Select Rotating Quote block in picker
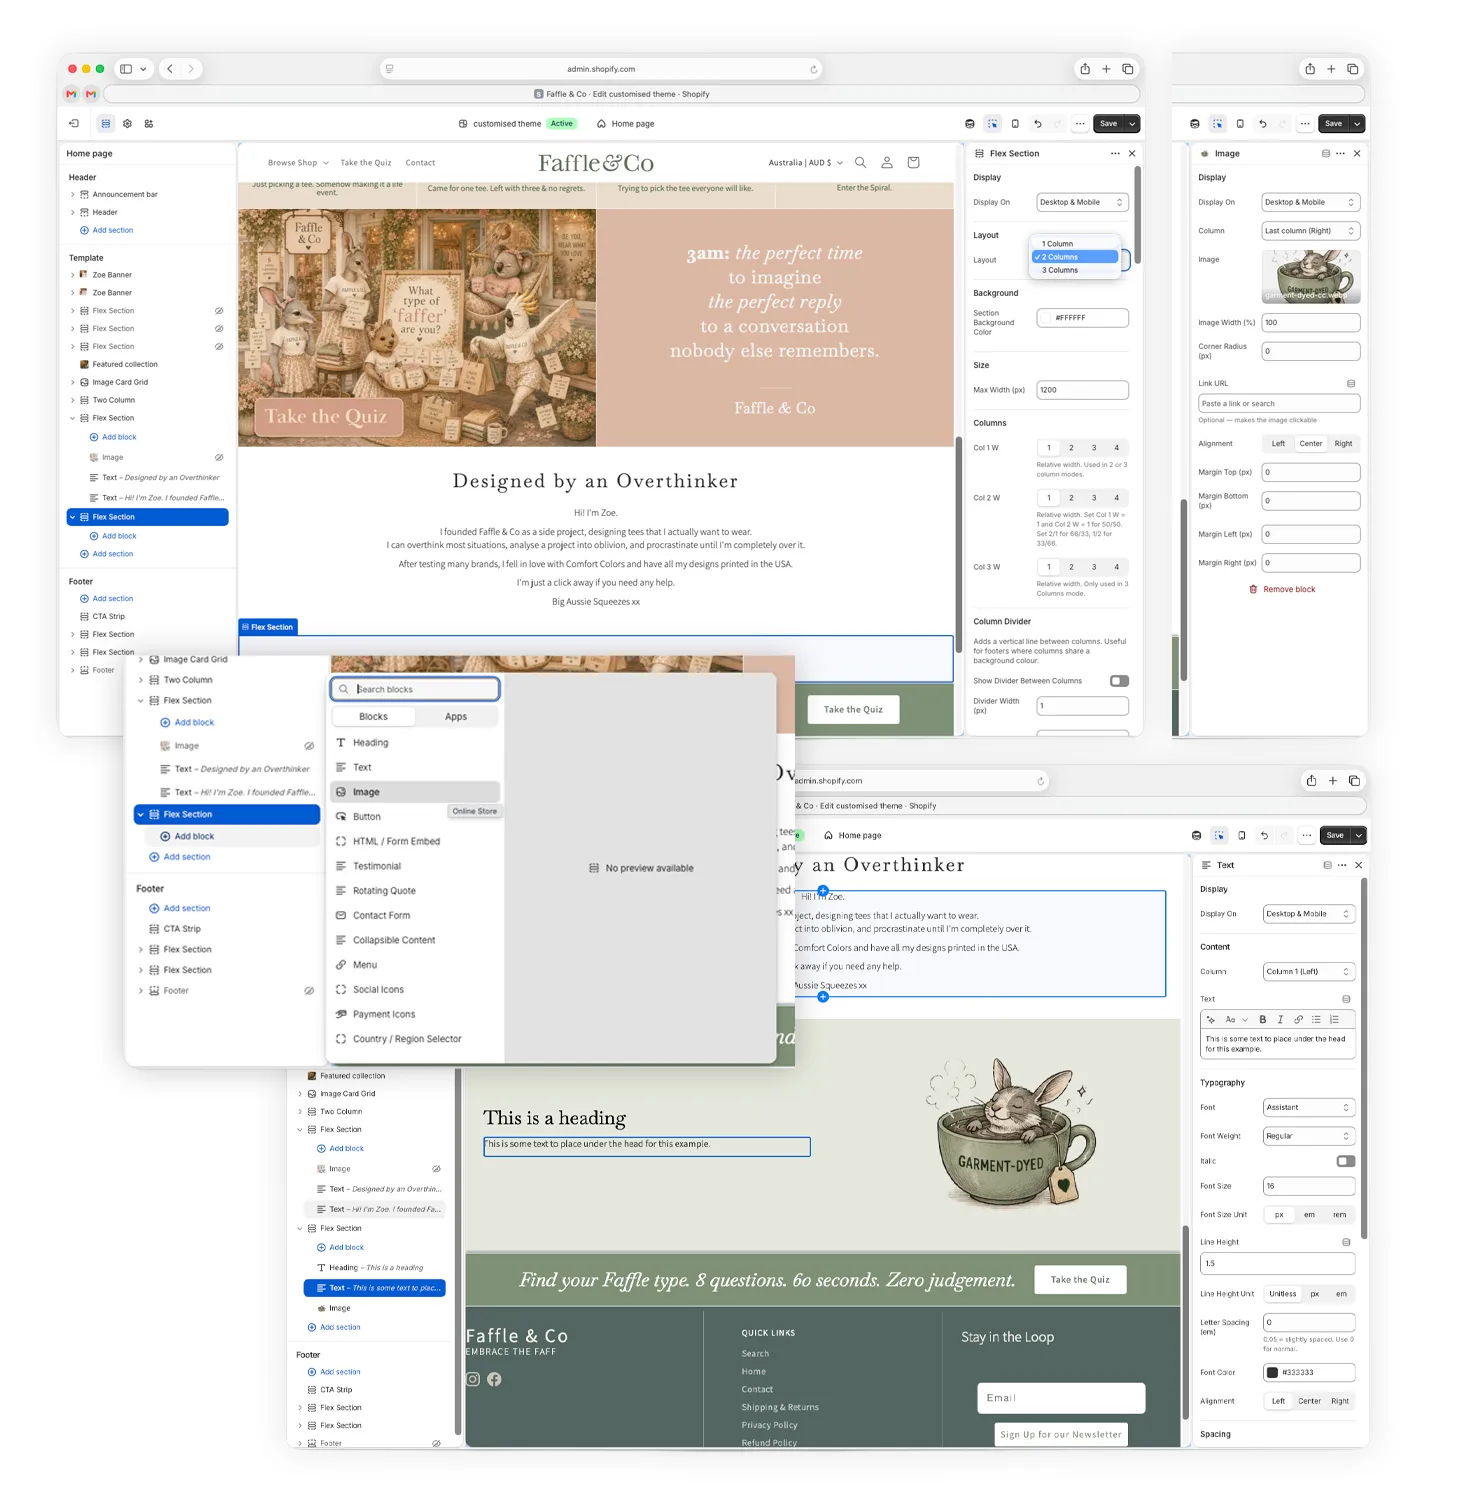This screenshot has width=1468, height=1507. (x=415, y=891)
